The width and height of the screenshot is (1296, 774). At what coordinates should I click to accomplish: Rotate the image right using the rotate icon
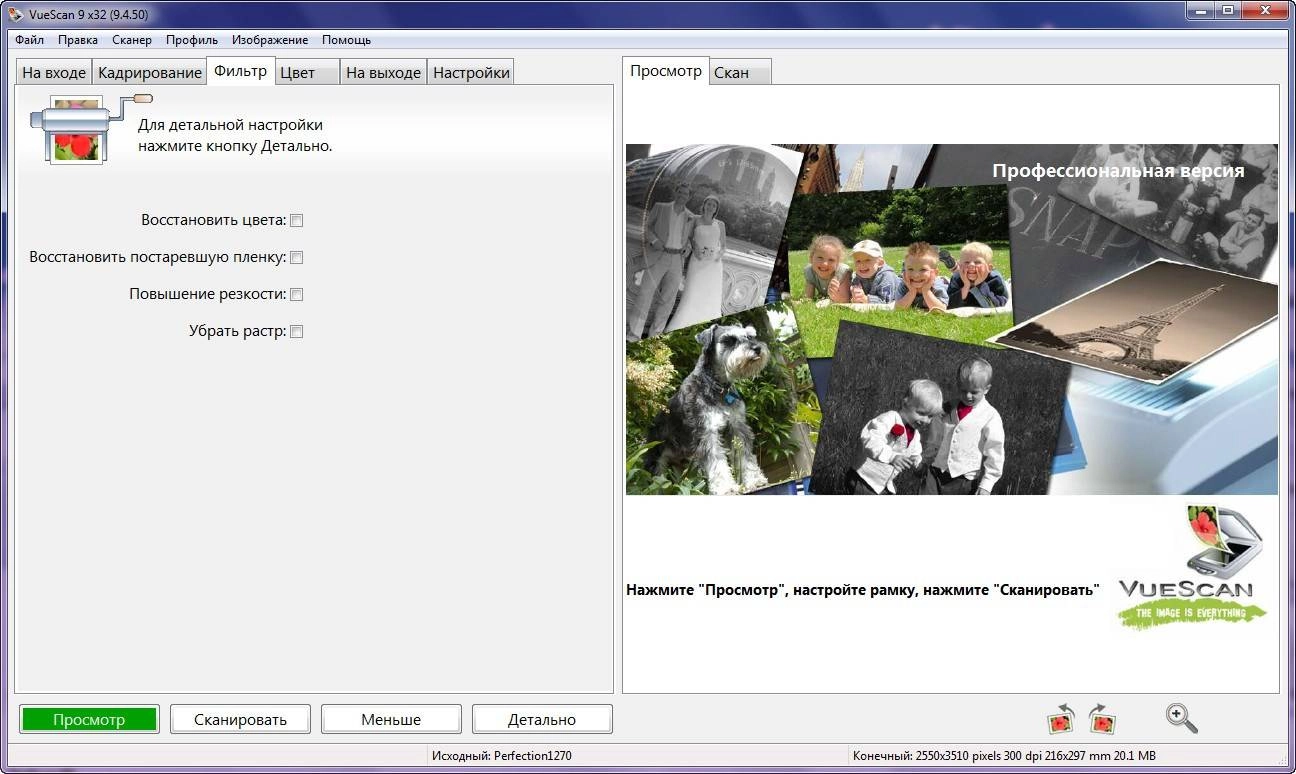[x=1101, y=718]
